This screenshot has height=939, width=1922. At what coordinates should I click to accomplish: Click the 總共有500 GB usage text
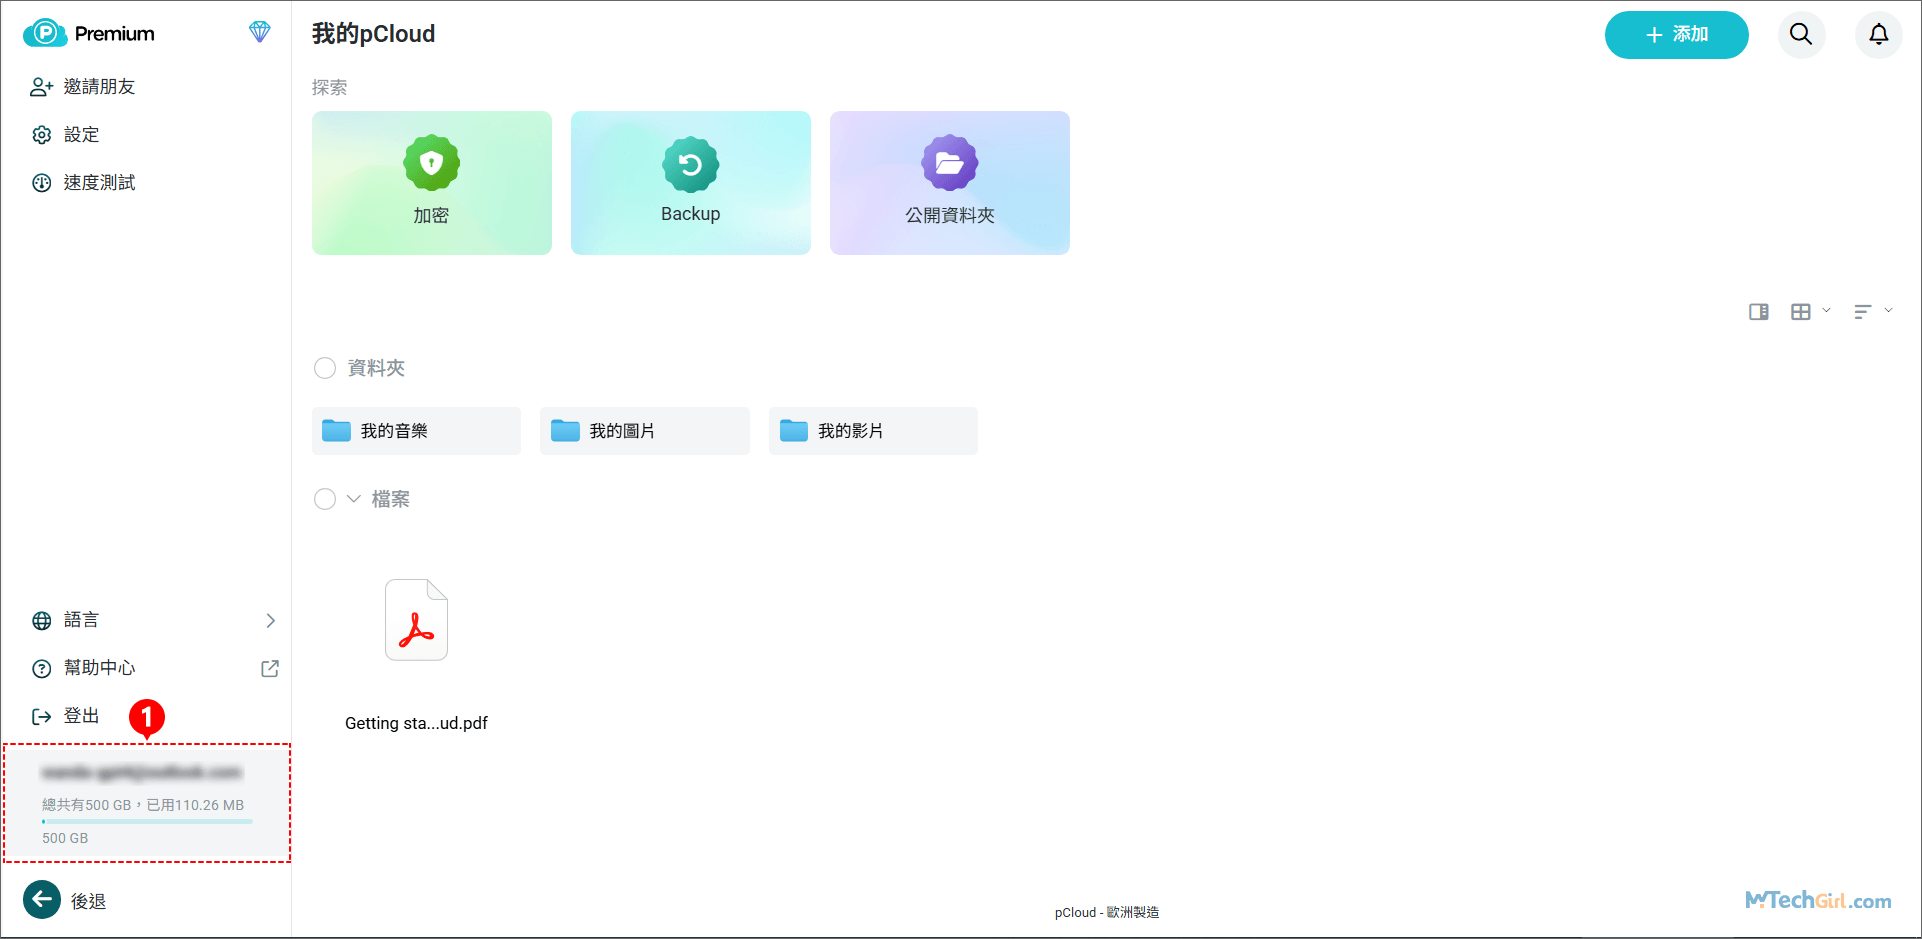[143, 805]
